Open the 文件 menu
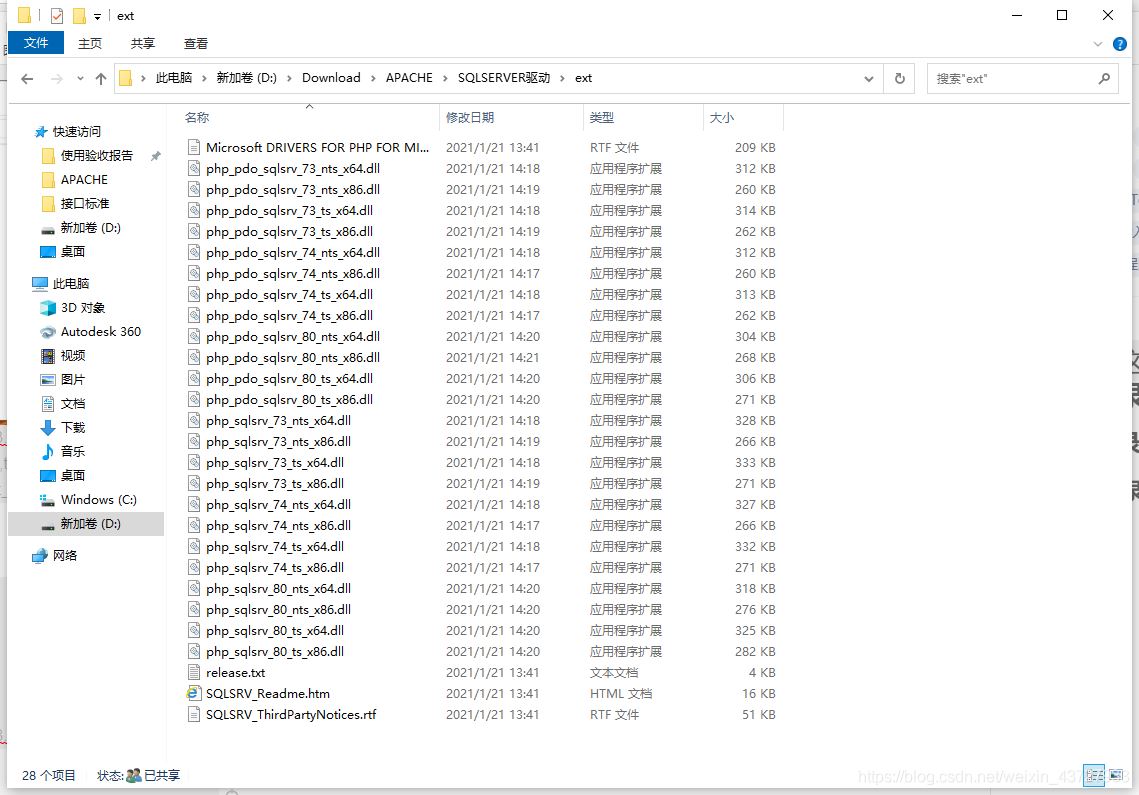 click(x=36, y=43)
